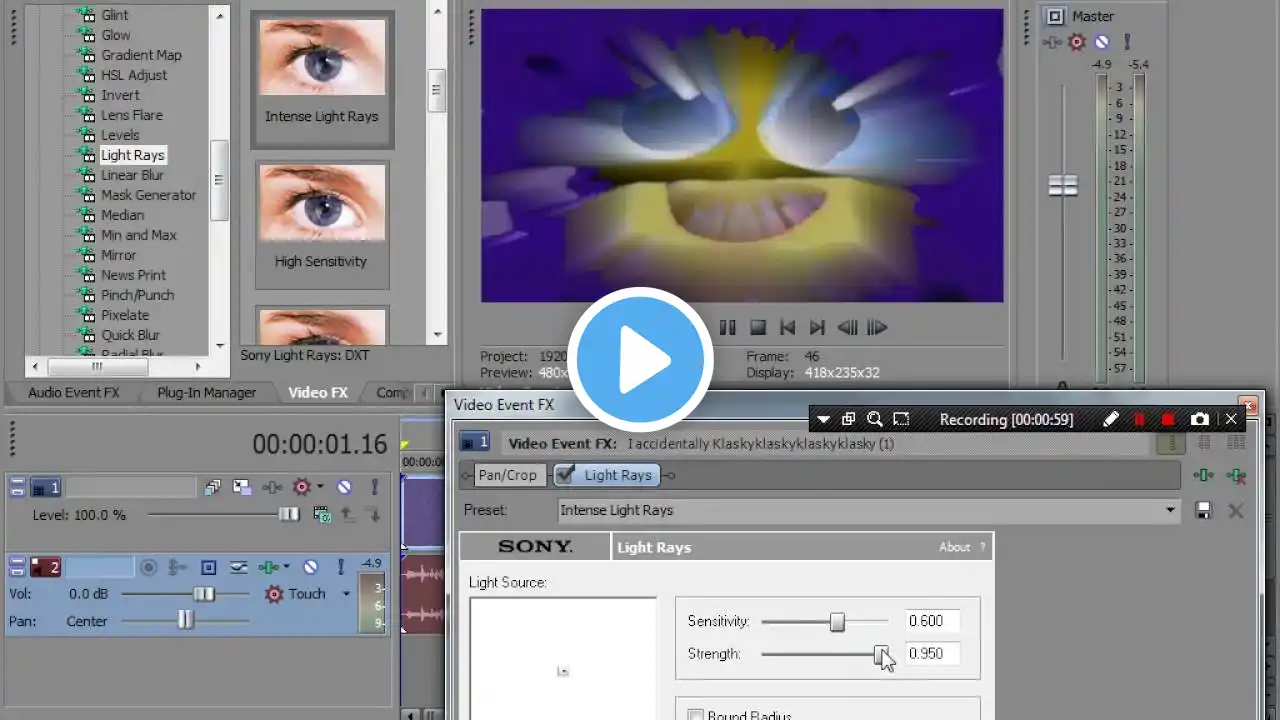This screenshot has height=720, width=1280.
Task: Select Light Rays in the effects tree
Action: point(133,155)
